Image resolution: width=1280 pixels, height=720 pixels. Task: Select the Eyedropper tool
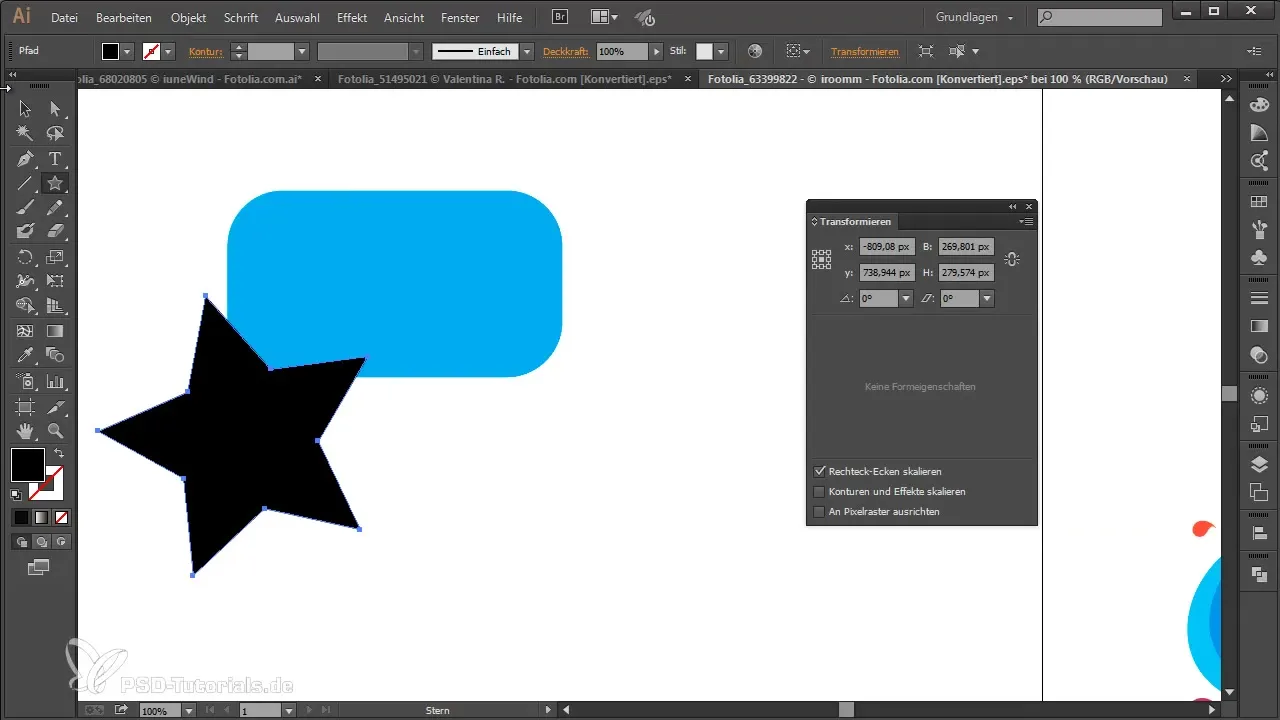tap(26, 355)
